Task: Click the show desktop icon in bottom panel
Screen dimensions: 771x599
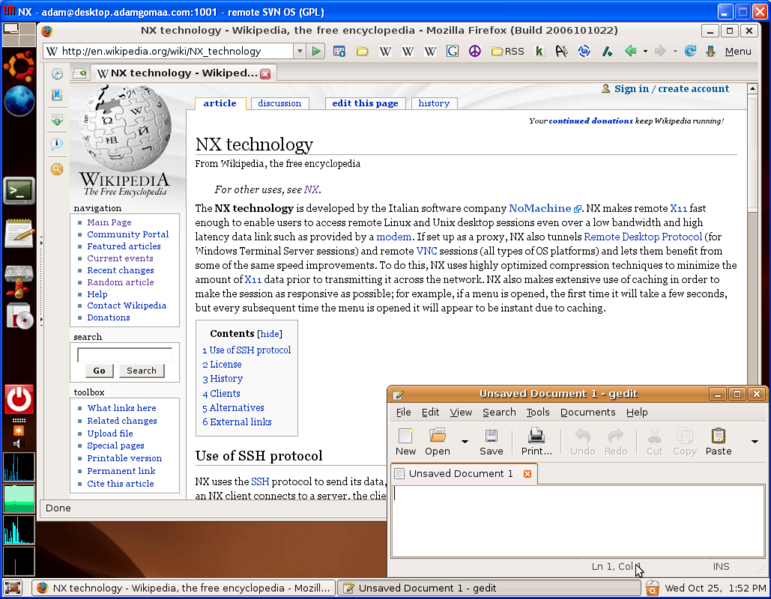Action: click(13, 588)
